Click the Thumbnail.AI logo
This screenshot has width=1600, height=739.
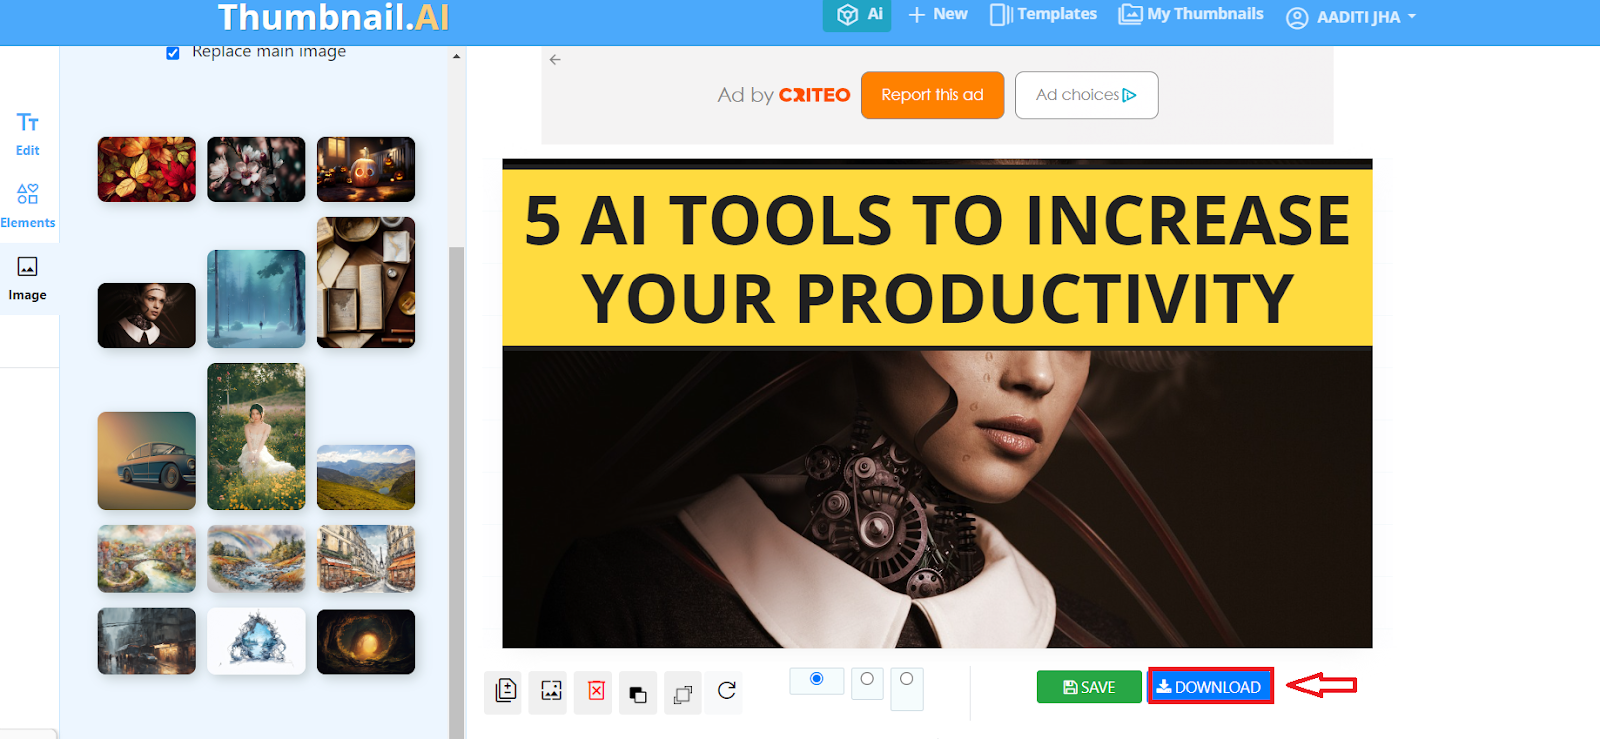point(333,17)
